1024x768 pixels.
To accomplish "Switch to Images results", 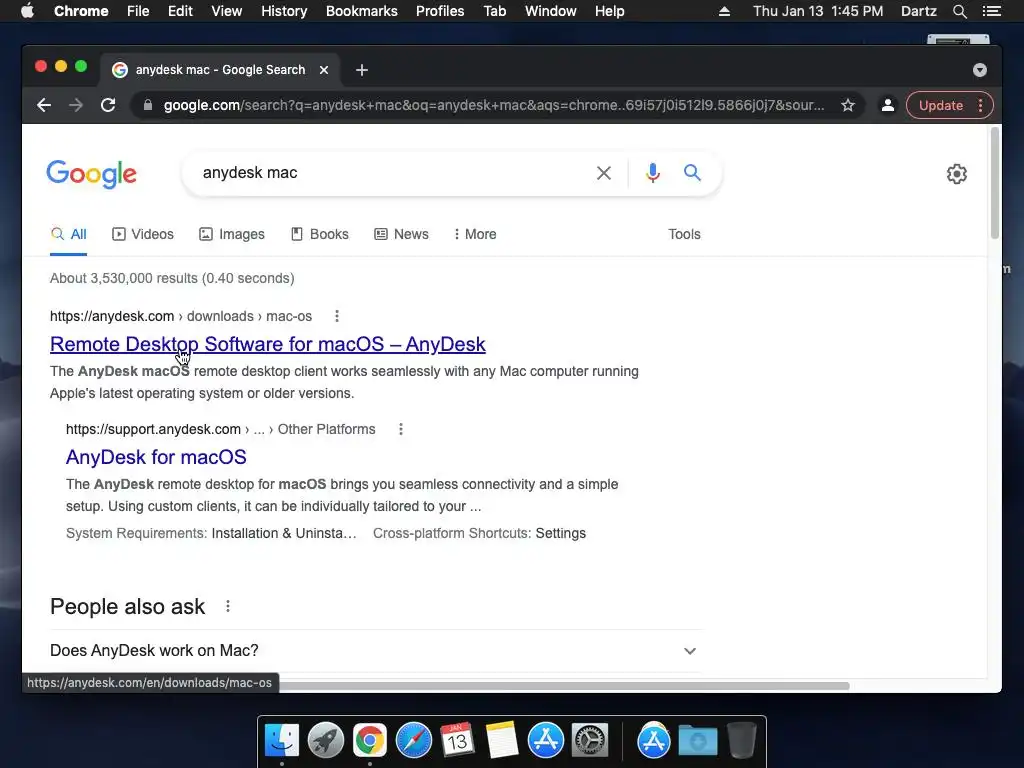I will [x=232, y=234].
